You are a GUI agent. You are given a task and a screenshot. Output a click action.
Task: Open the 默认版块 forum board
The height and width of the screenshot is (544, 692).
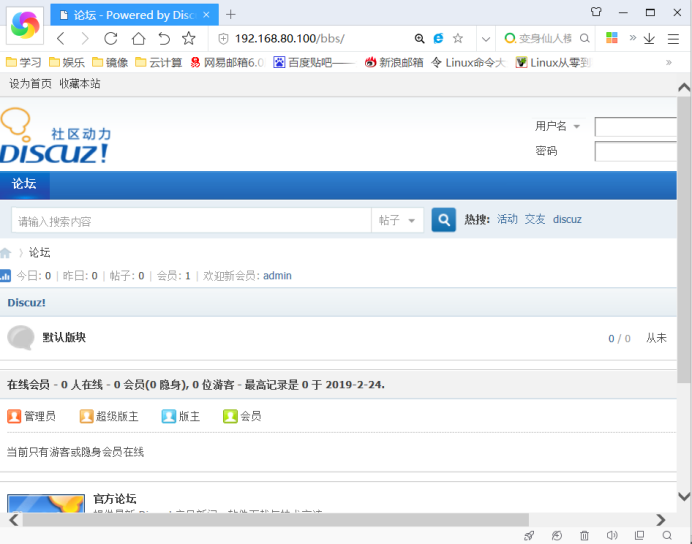(64, 338)
